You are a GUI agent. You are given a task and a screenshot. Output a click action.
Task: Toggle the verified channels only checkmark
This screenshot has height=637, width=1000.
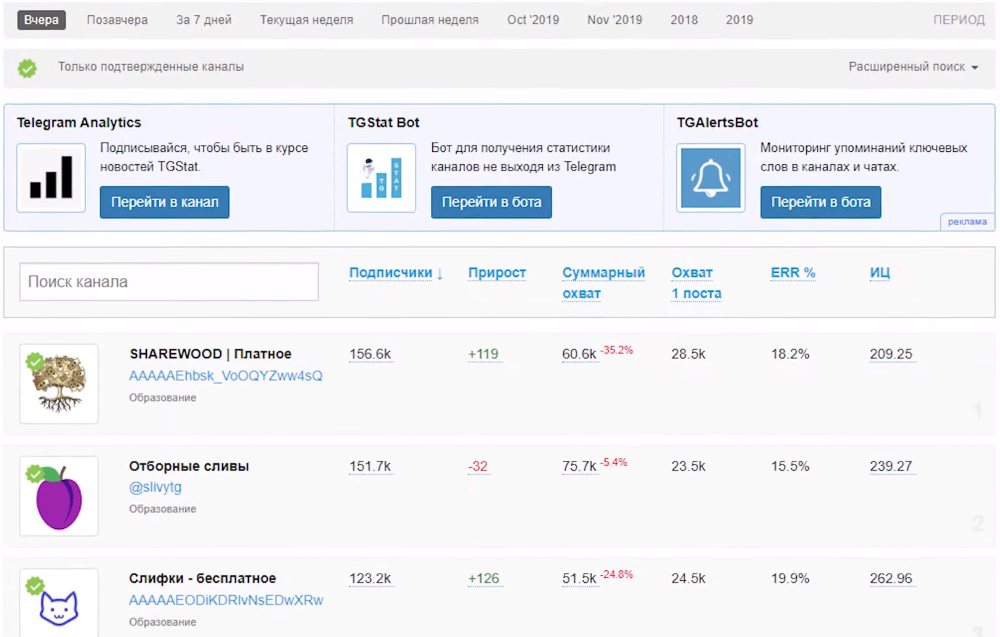[28, 68]
